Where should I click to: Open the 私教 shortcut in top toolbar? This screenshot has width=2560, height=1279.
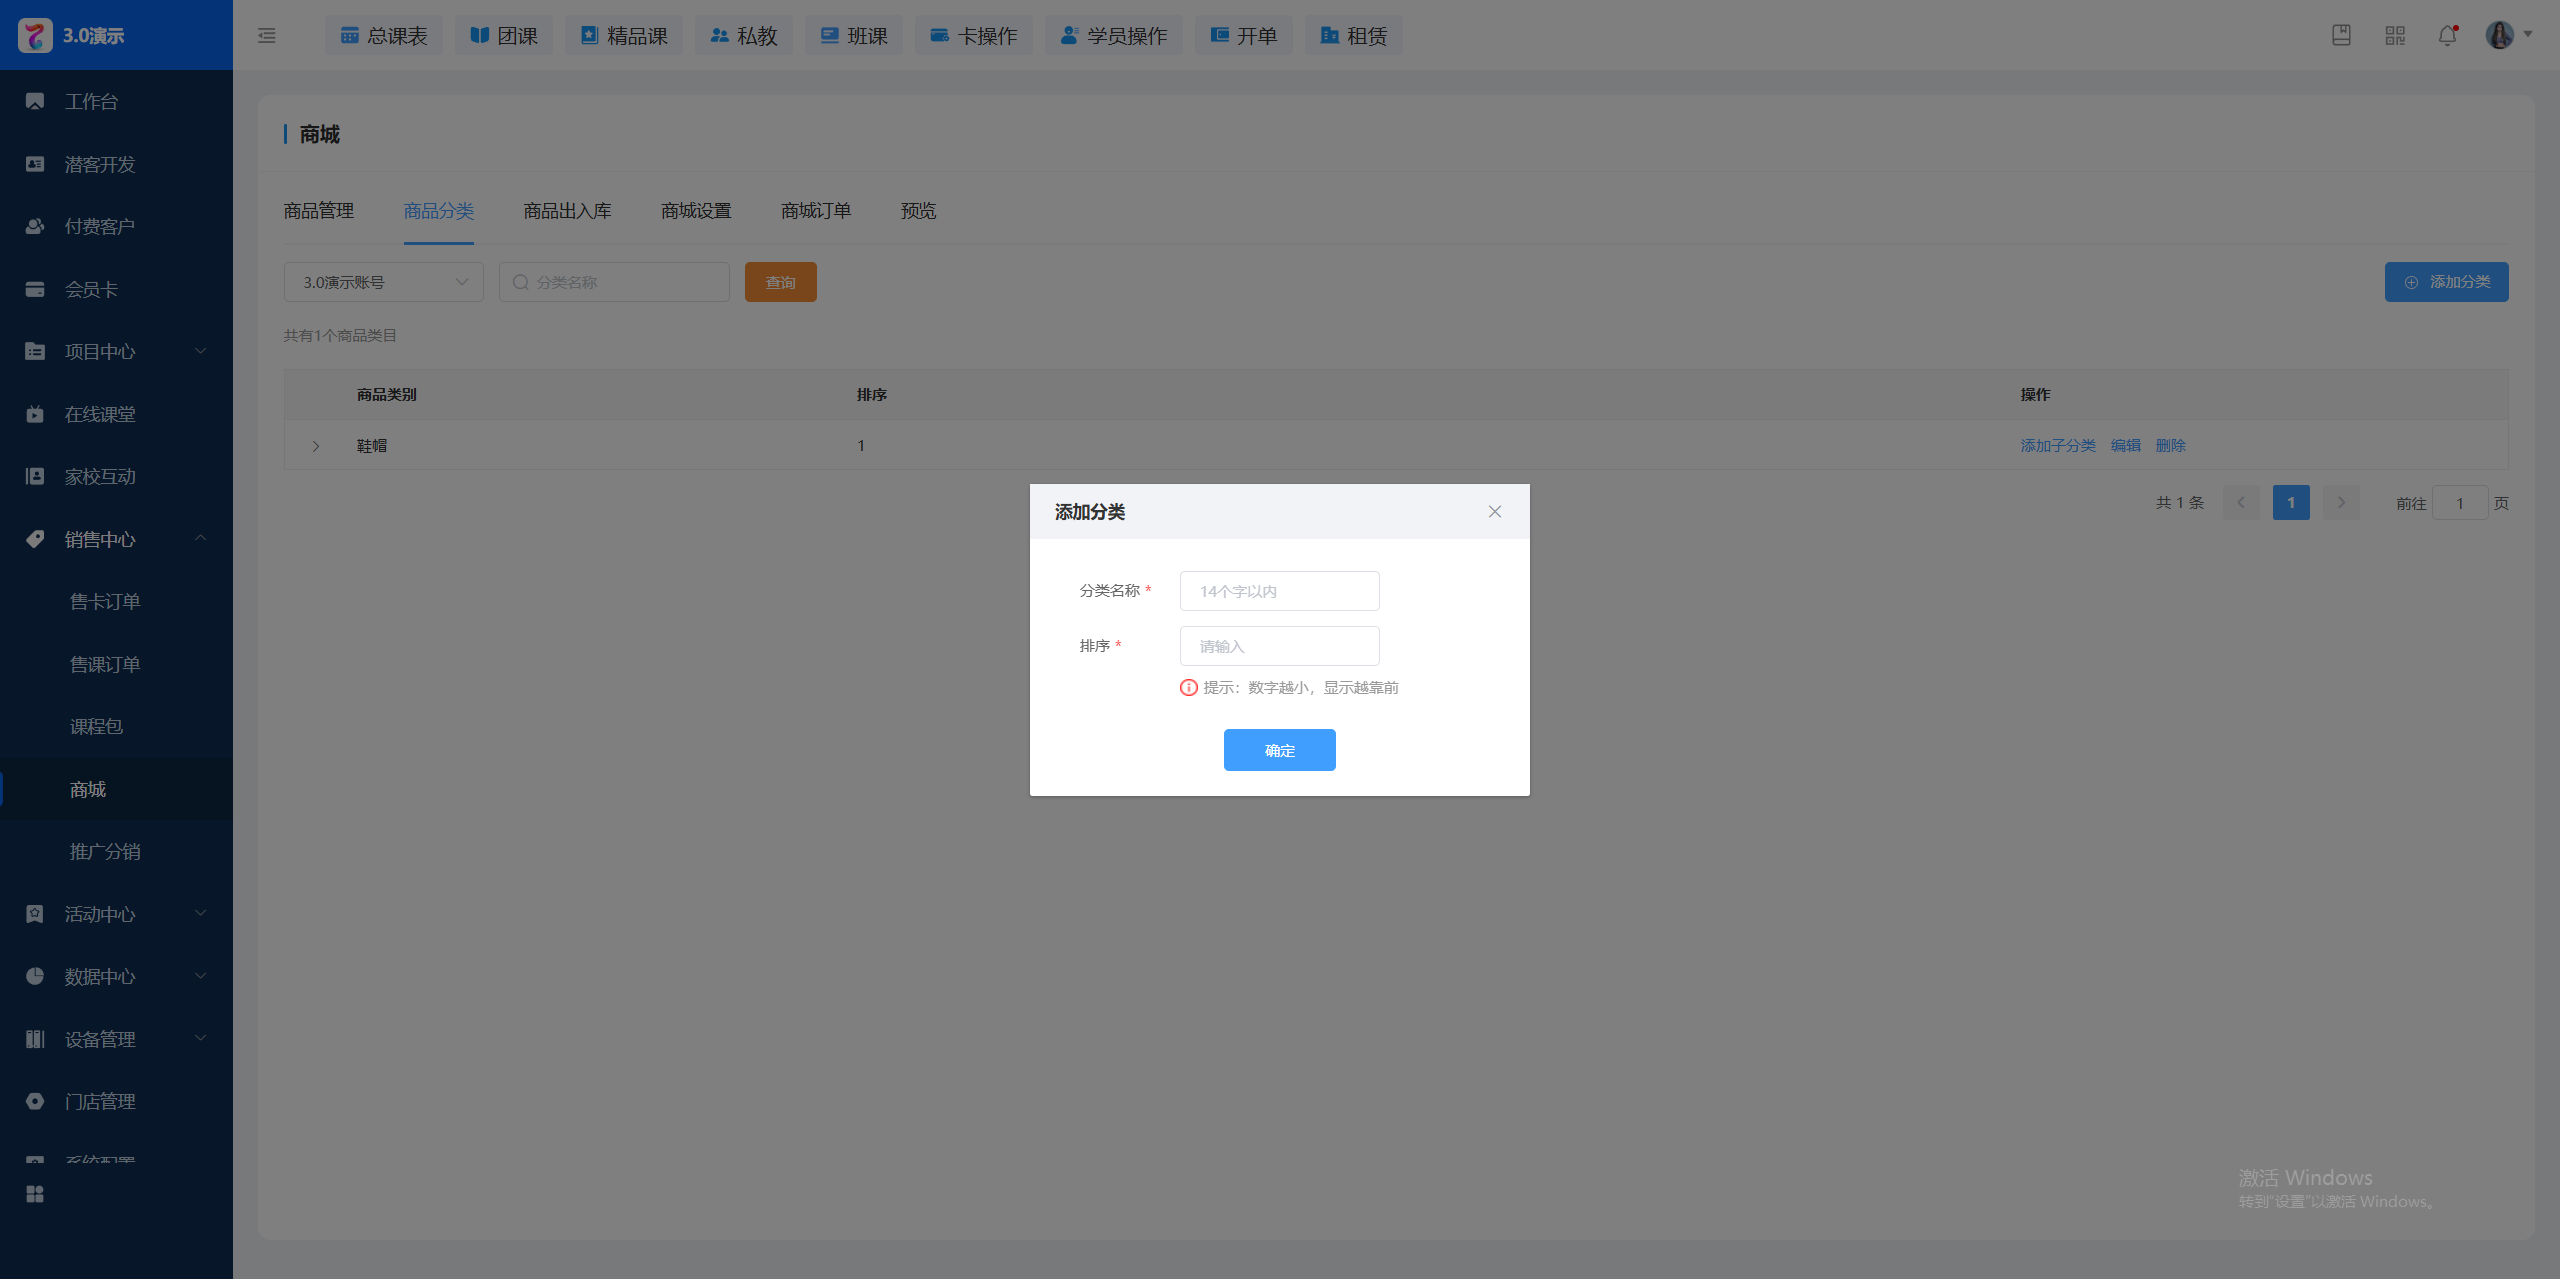click(x=743, y=36)
